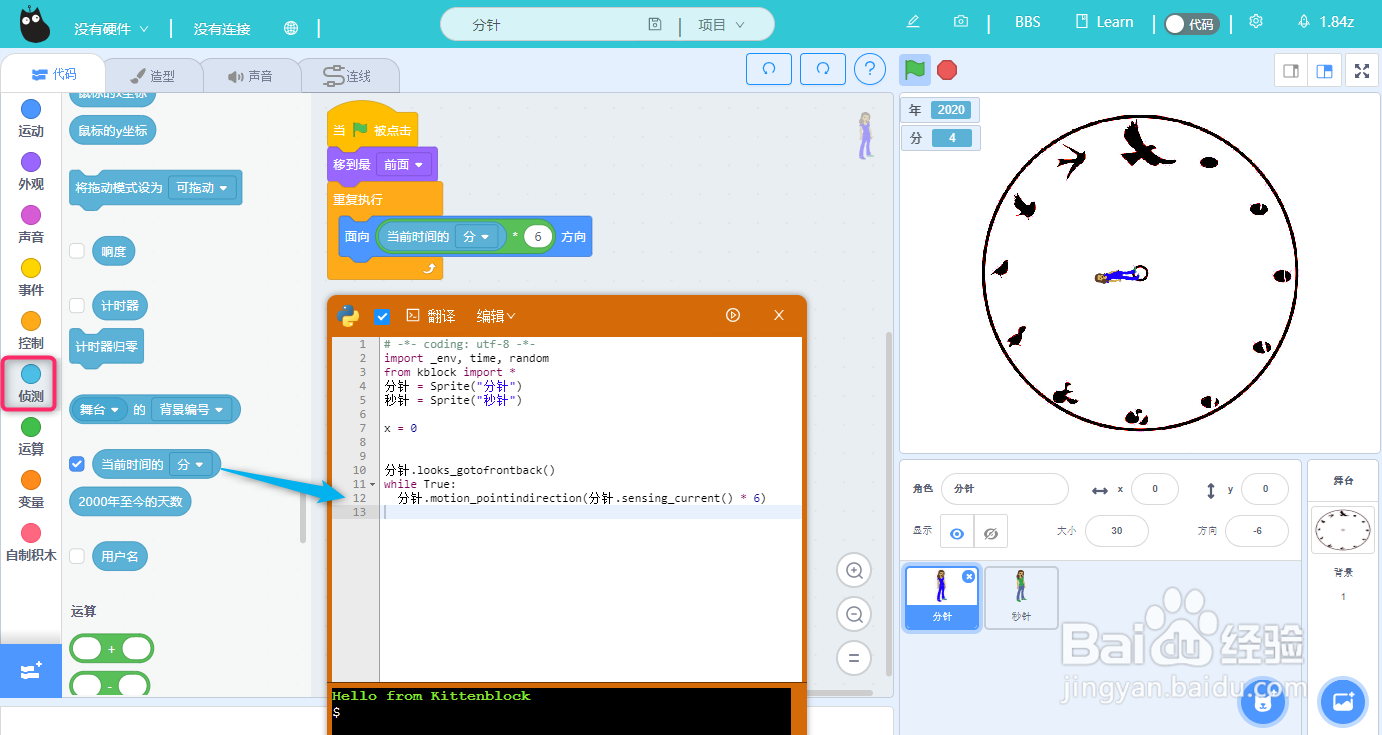Click the save disk icon in project bar

coord(655,25)
